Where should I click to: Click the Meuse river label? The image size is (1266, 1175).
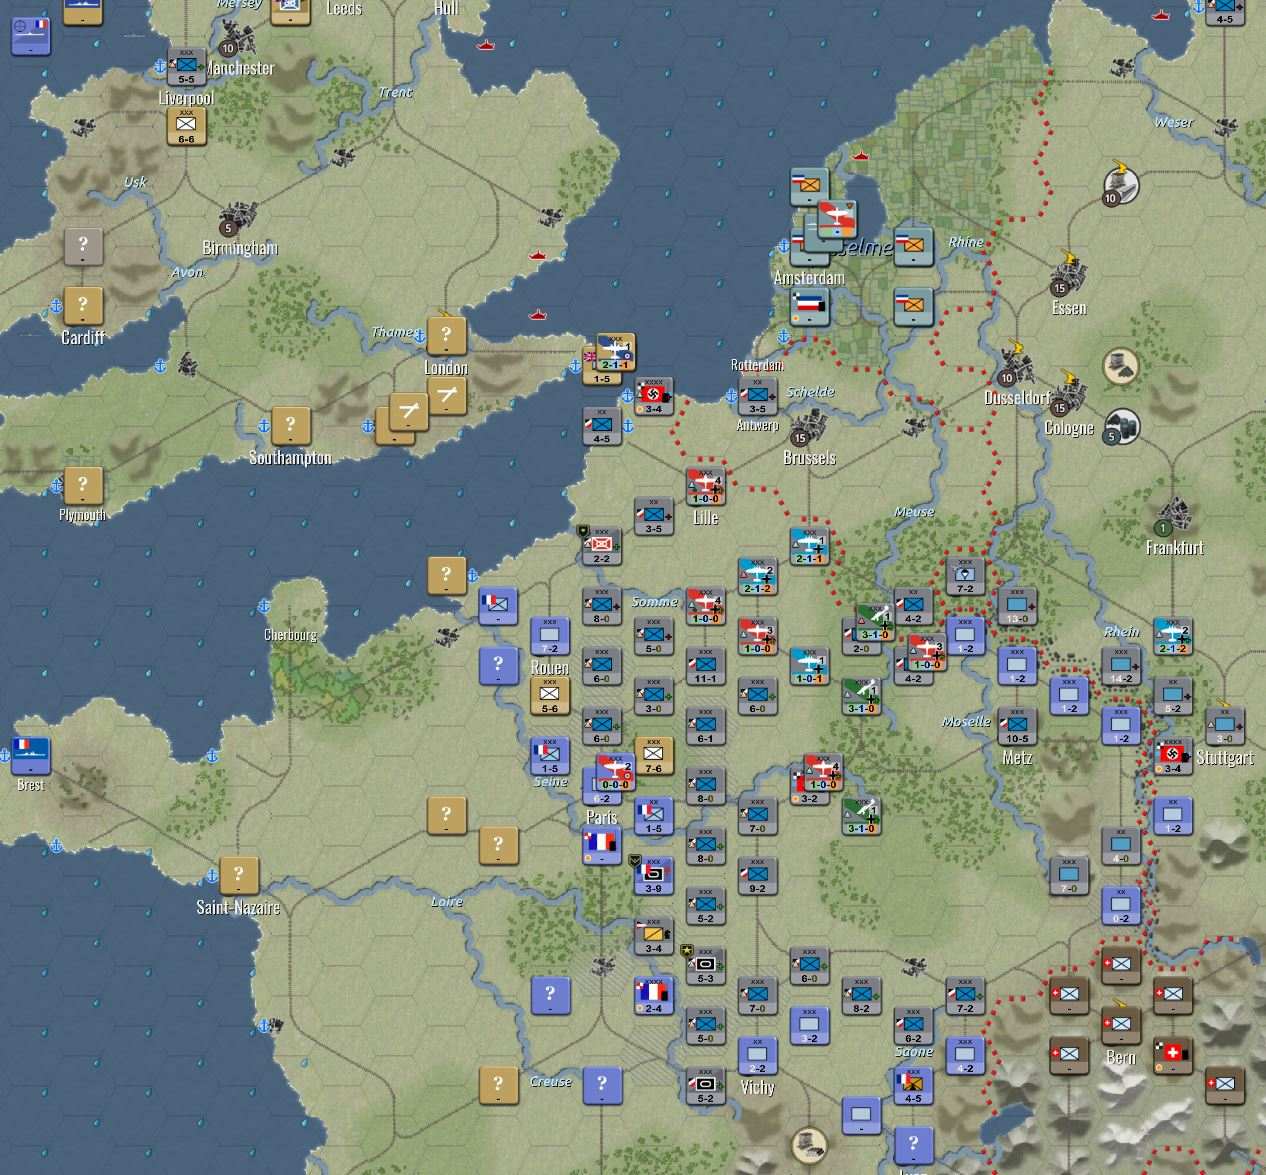(x=914, y=512)
